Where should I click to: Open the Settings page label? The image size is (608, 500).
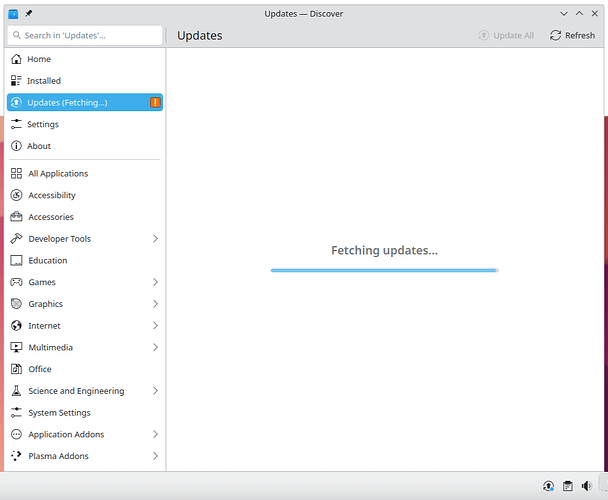point(43,124)
